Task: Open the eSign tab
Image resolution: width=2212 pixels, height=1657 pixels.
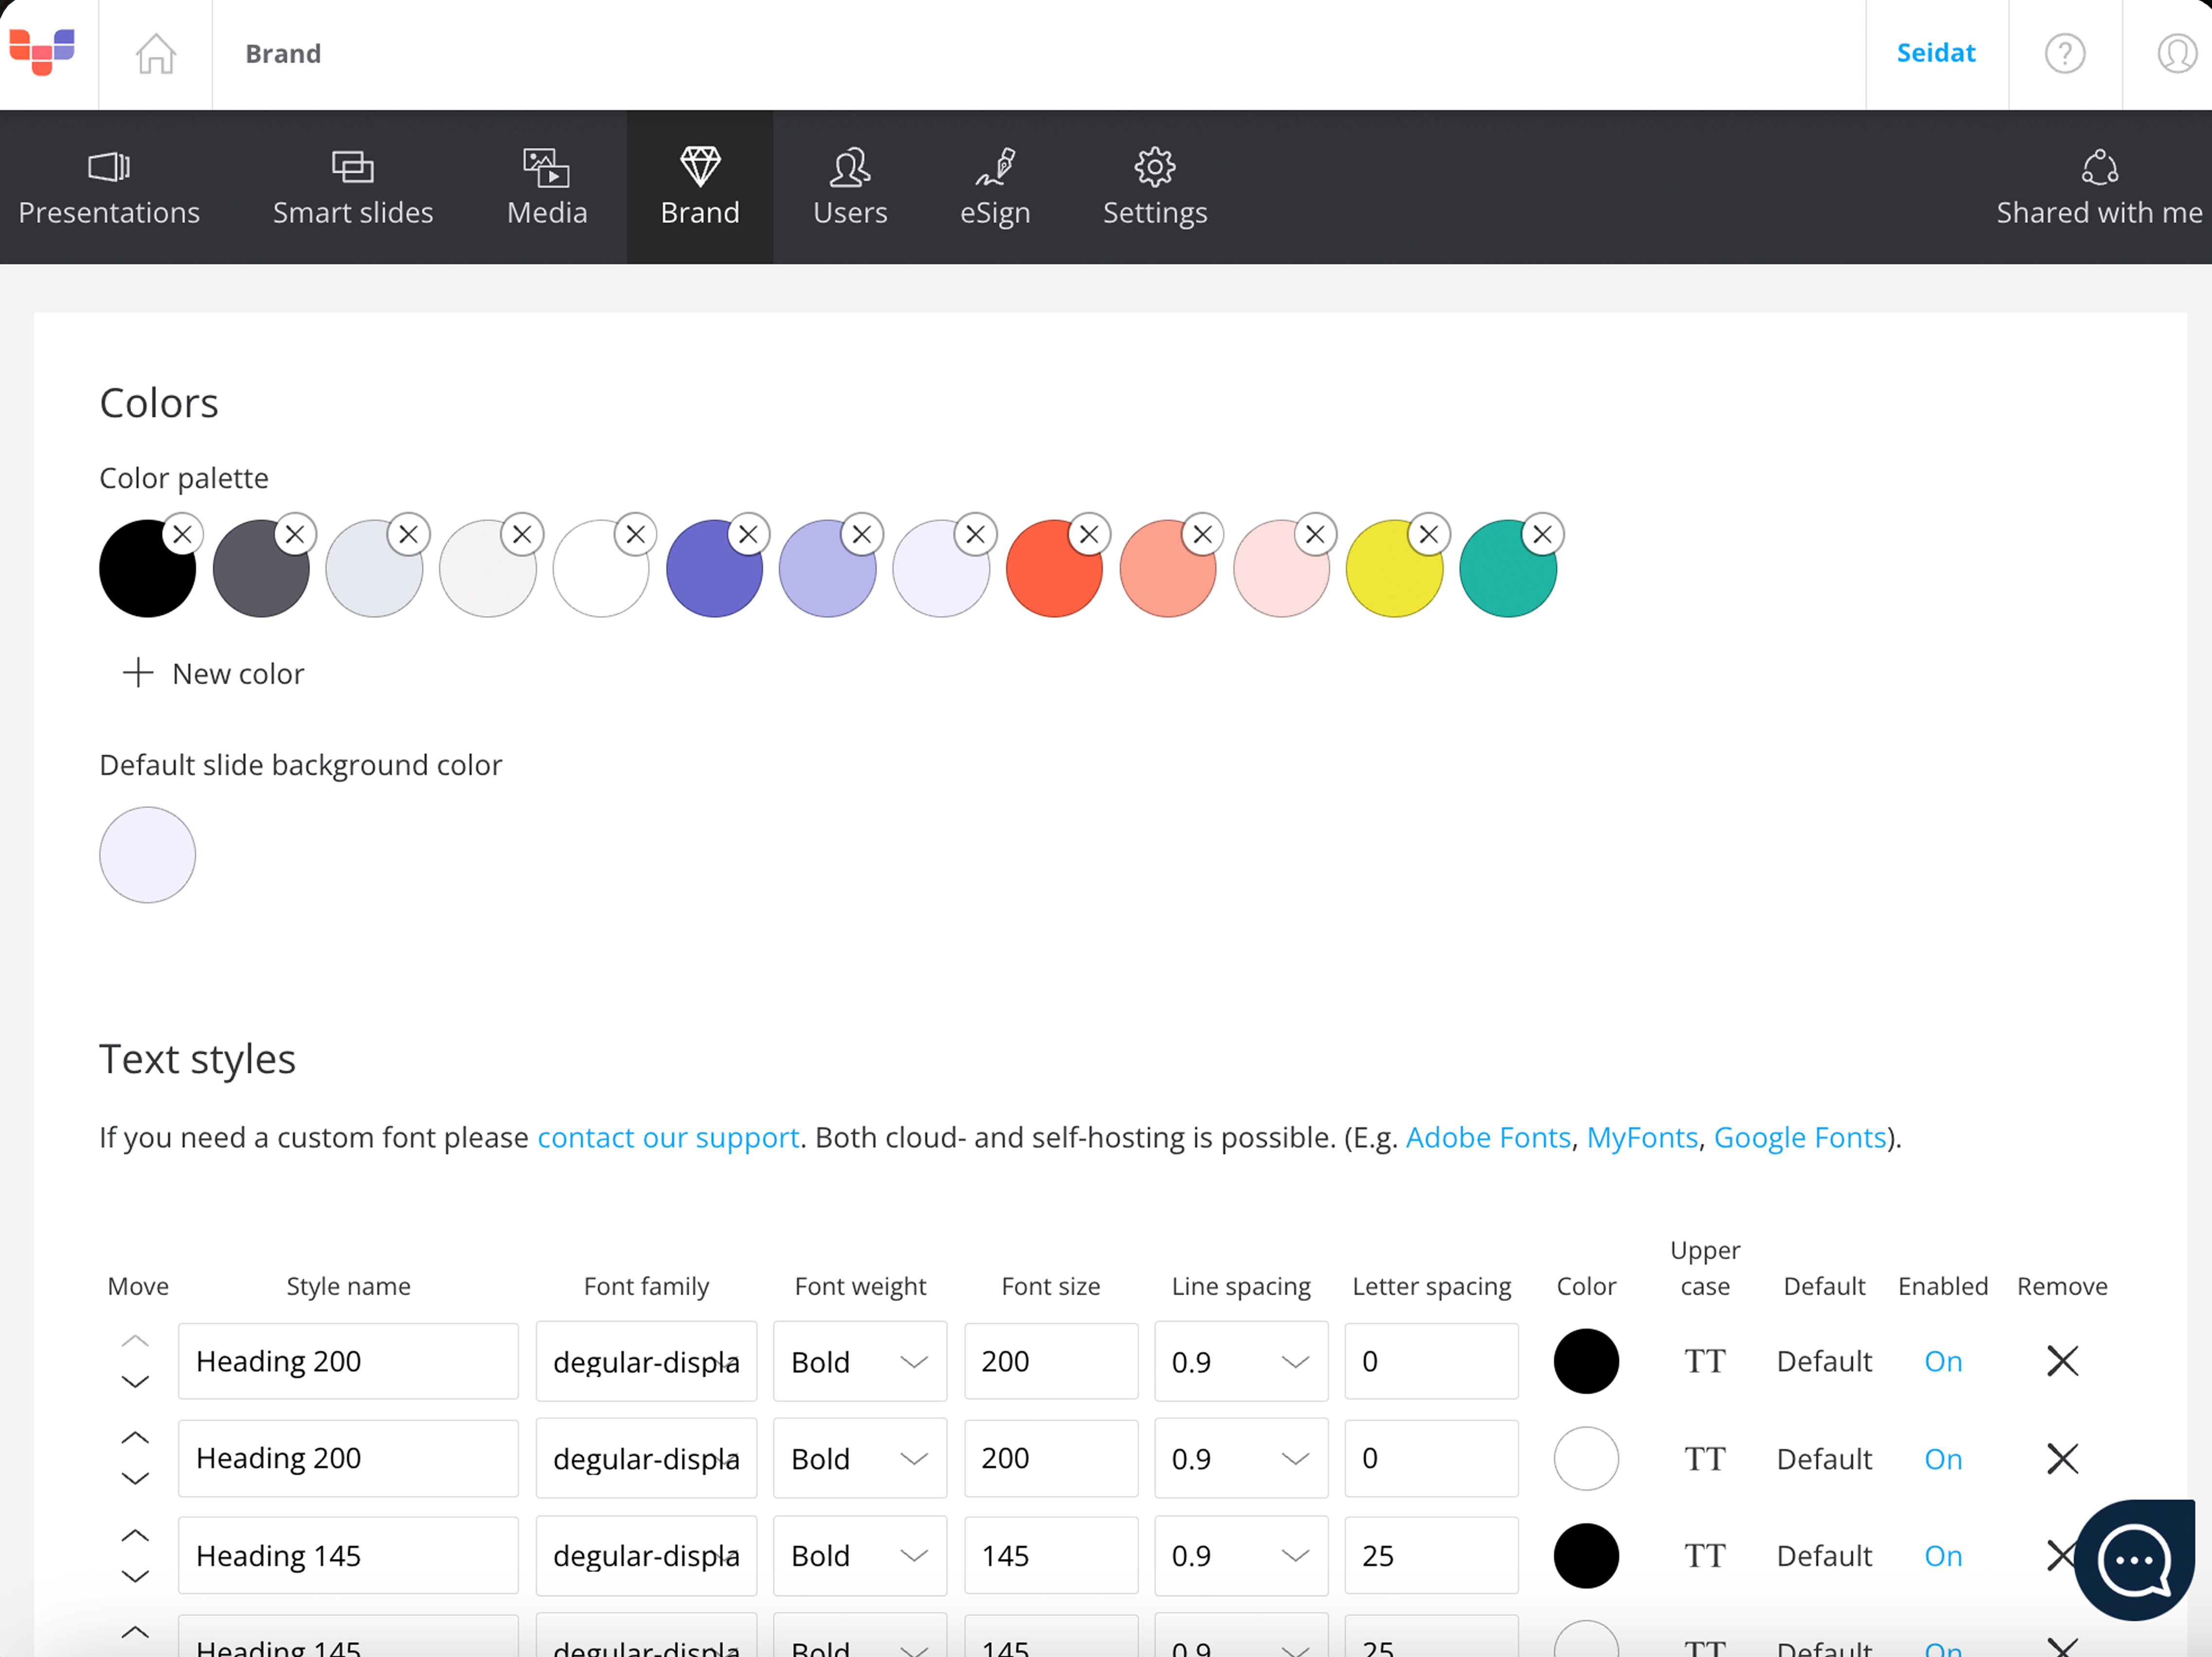Action: (x=994, y=188)
